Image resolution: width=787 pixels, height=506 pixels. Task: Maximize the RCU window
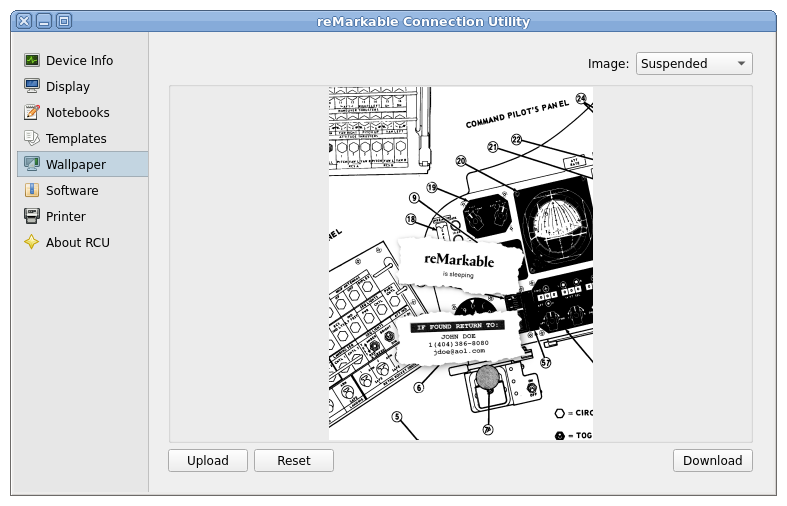click(64, 21)
